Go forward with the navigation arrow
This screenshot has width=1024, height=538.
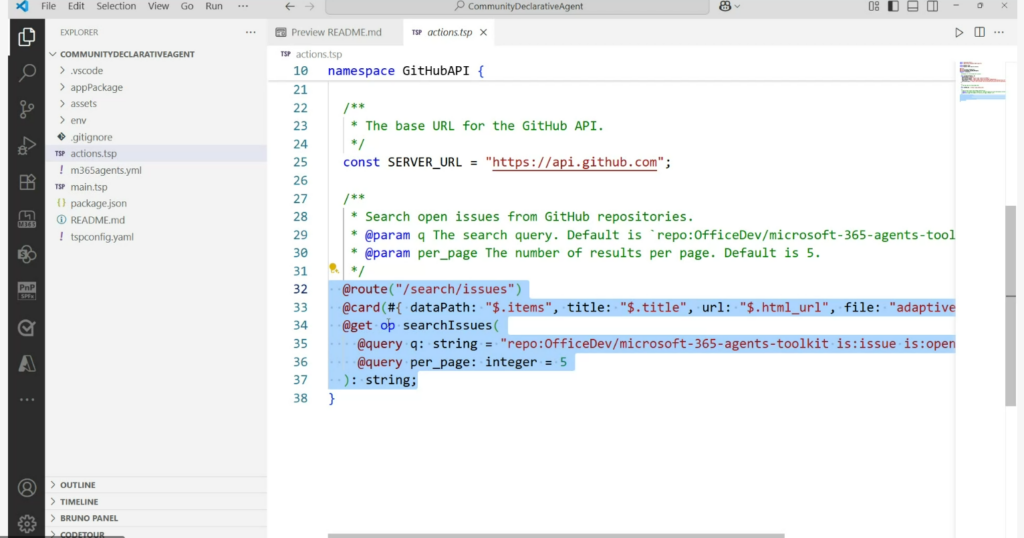310,7
